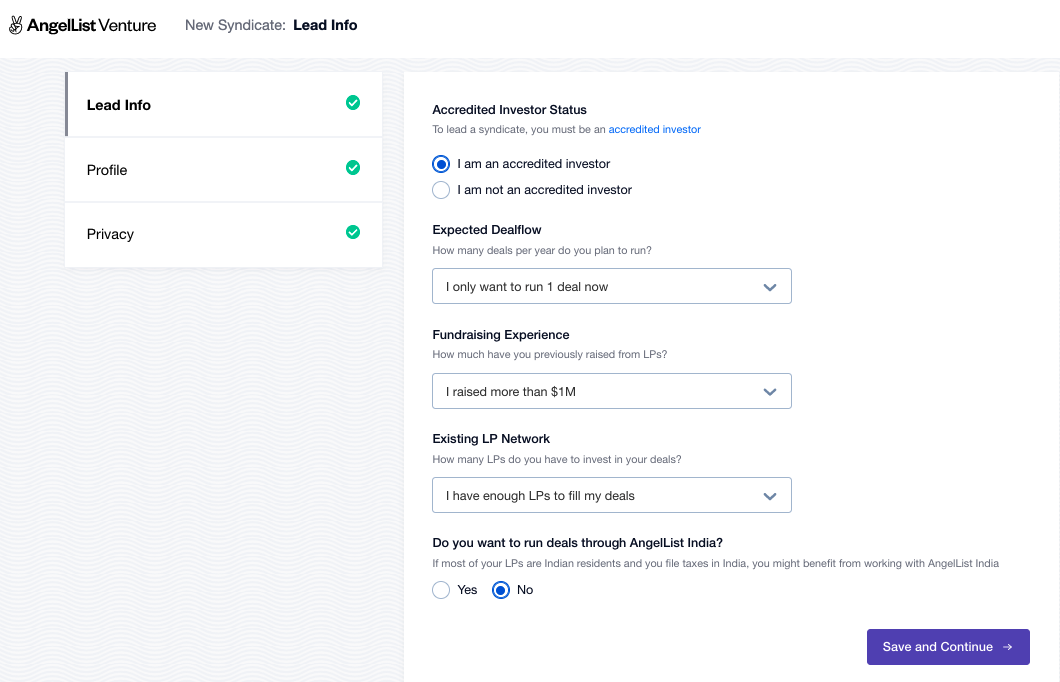
Task: Open the Existing LP Network dropdown
Action: click(612, 495)
